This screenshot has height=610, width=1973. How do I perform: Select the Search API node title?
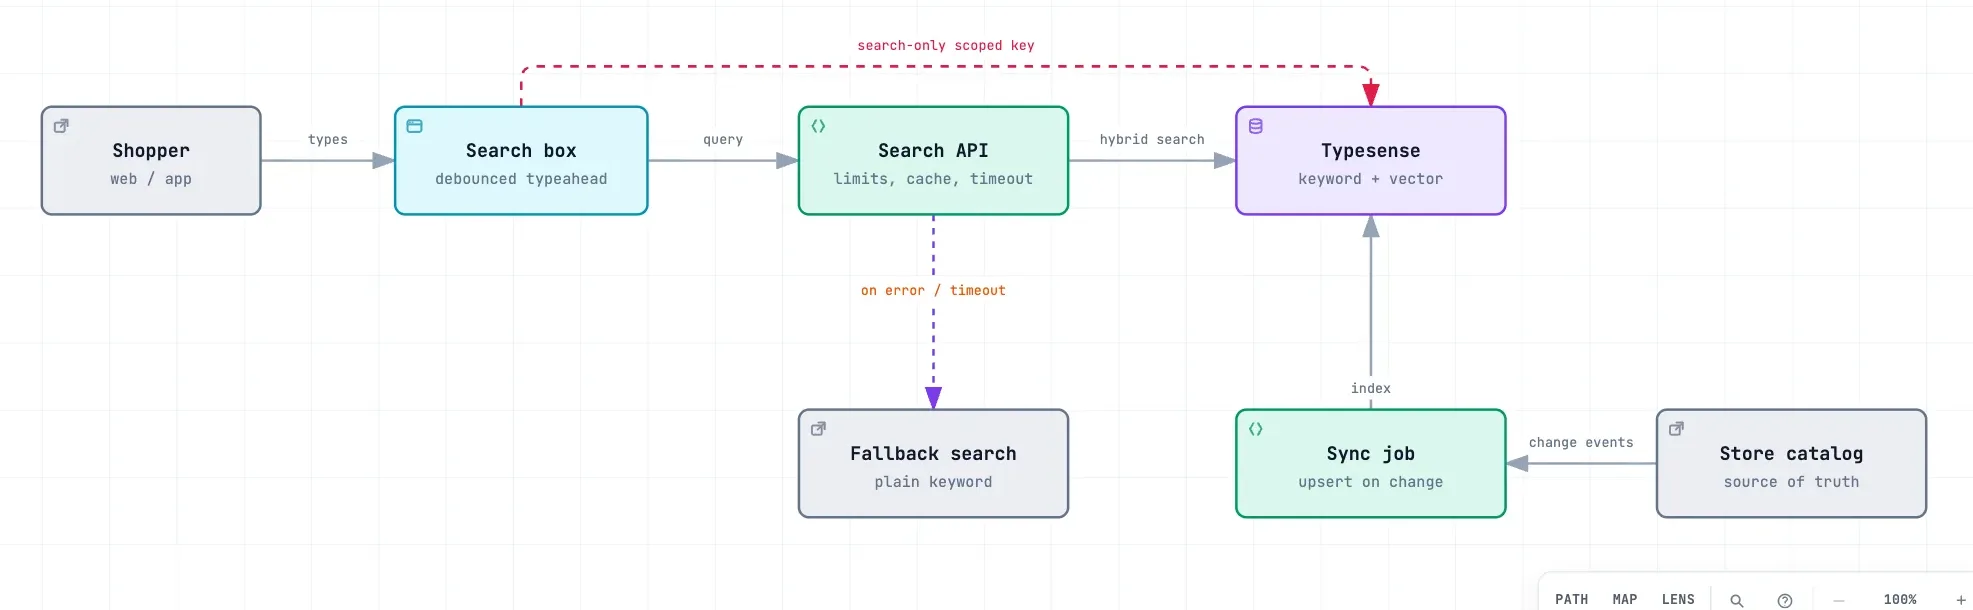click(933, 151)
